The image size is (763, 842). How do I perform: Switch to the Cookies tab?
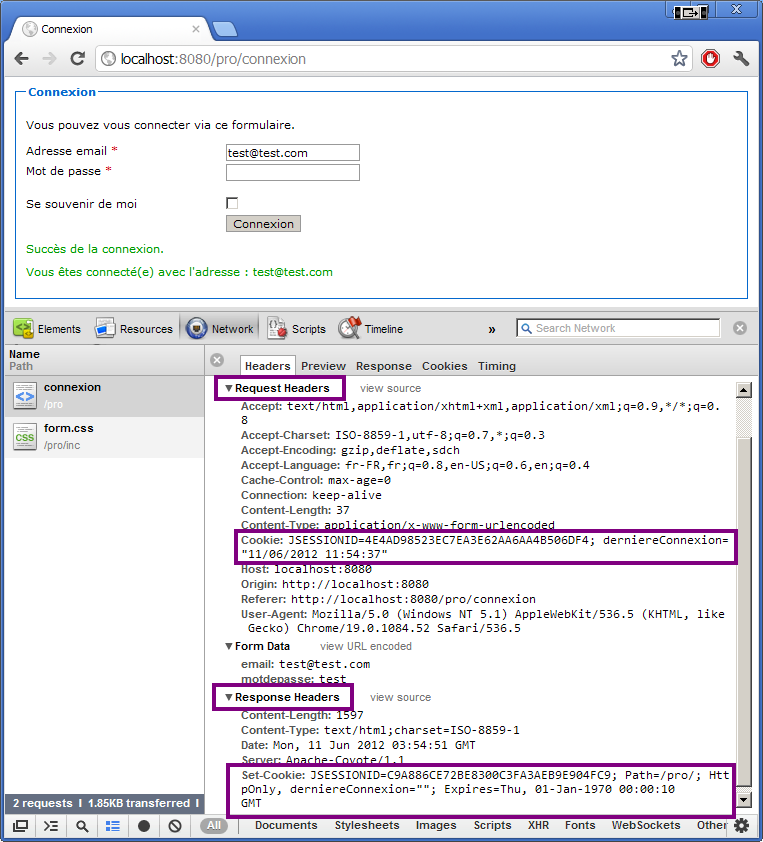tap(444, 366)
